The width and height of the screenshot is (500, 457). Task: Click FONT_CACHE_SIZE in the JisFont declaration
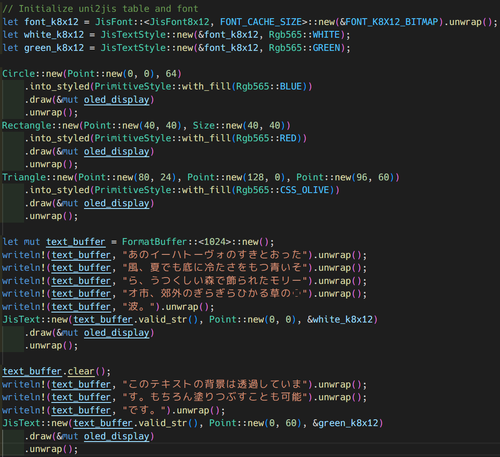pos(261,22)
